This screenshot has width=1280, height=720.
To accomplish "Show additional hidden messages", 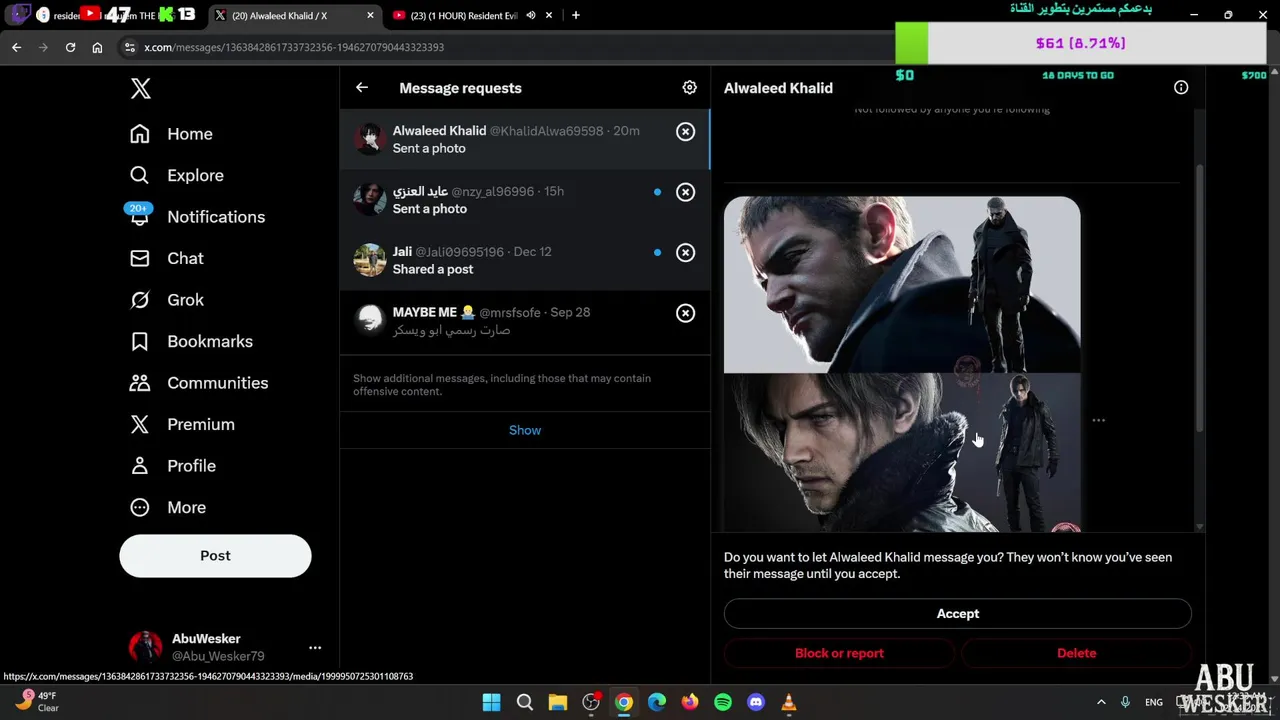I will 525,430.
